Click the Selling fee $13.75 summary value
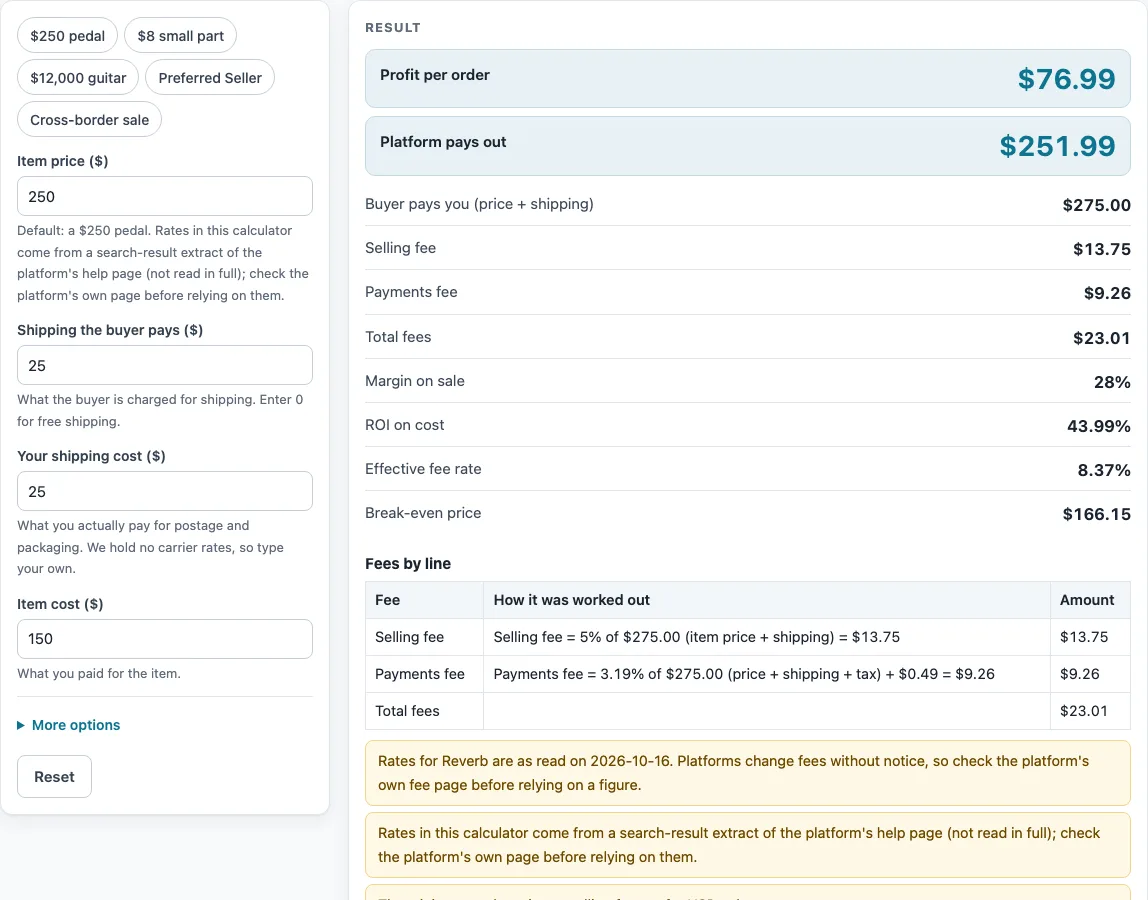The width and height of the screenshot is (1148, 900). pyautogui.click(x=1101, y=249)
